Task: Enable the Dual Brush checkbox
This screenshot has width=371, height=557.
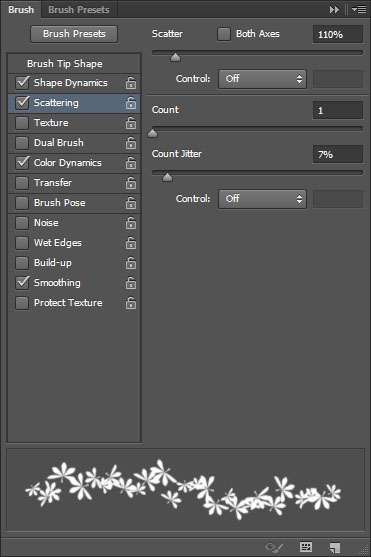Action: pos(22,143)
